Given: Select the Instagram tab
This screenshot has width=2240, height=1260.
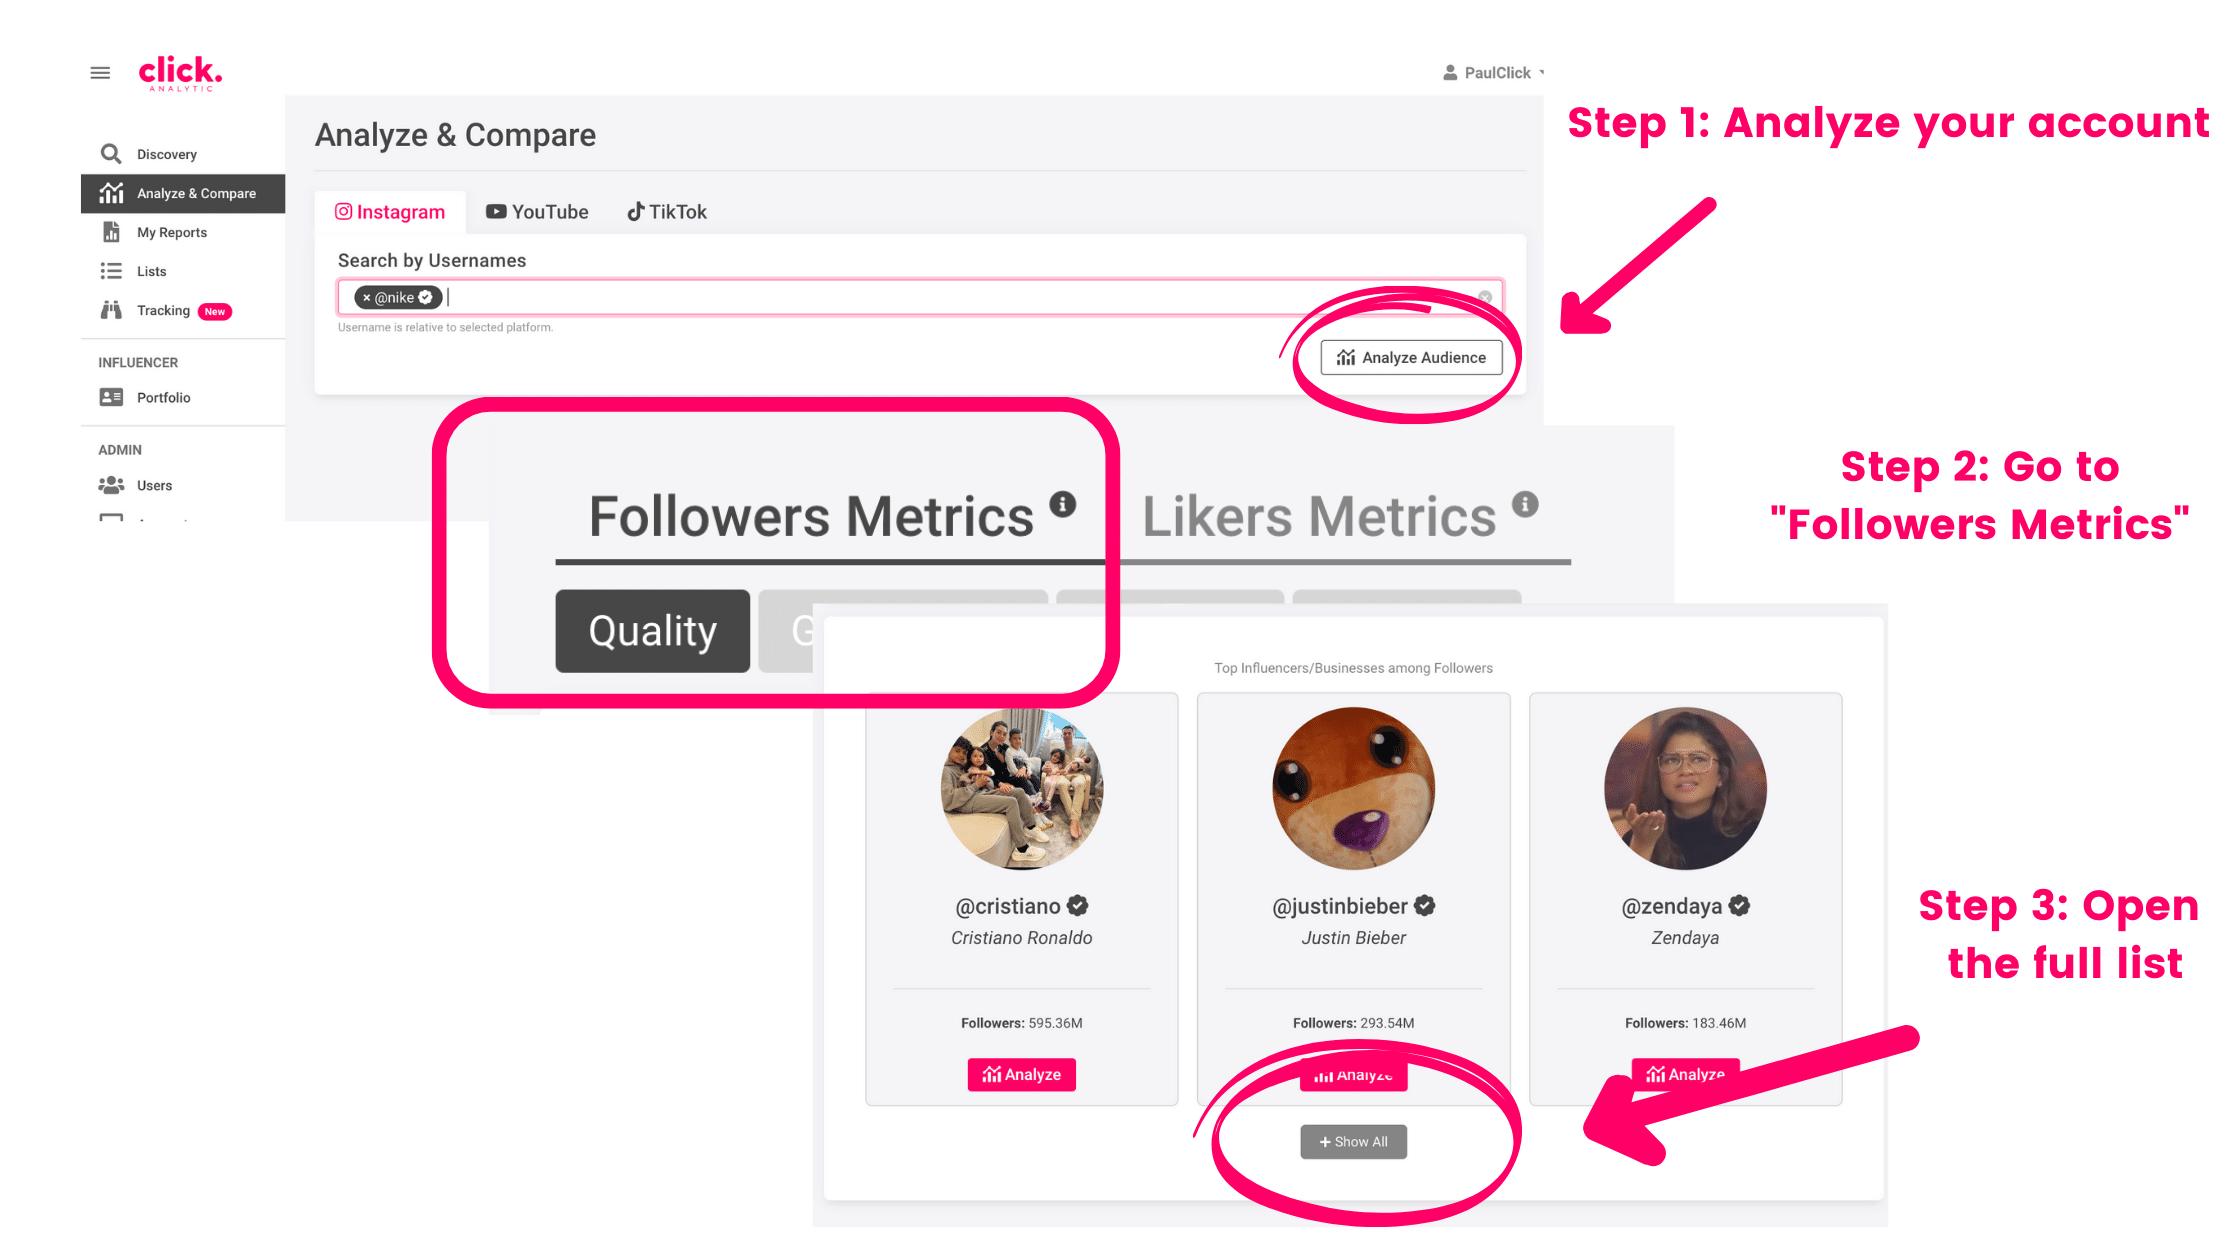Looking at the screenshot, I should tap(389, 211).
